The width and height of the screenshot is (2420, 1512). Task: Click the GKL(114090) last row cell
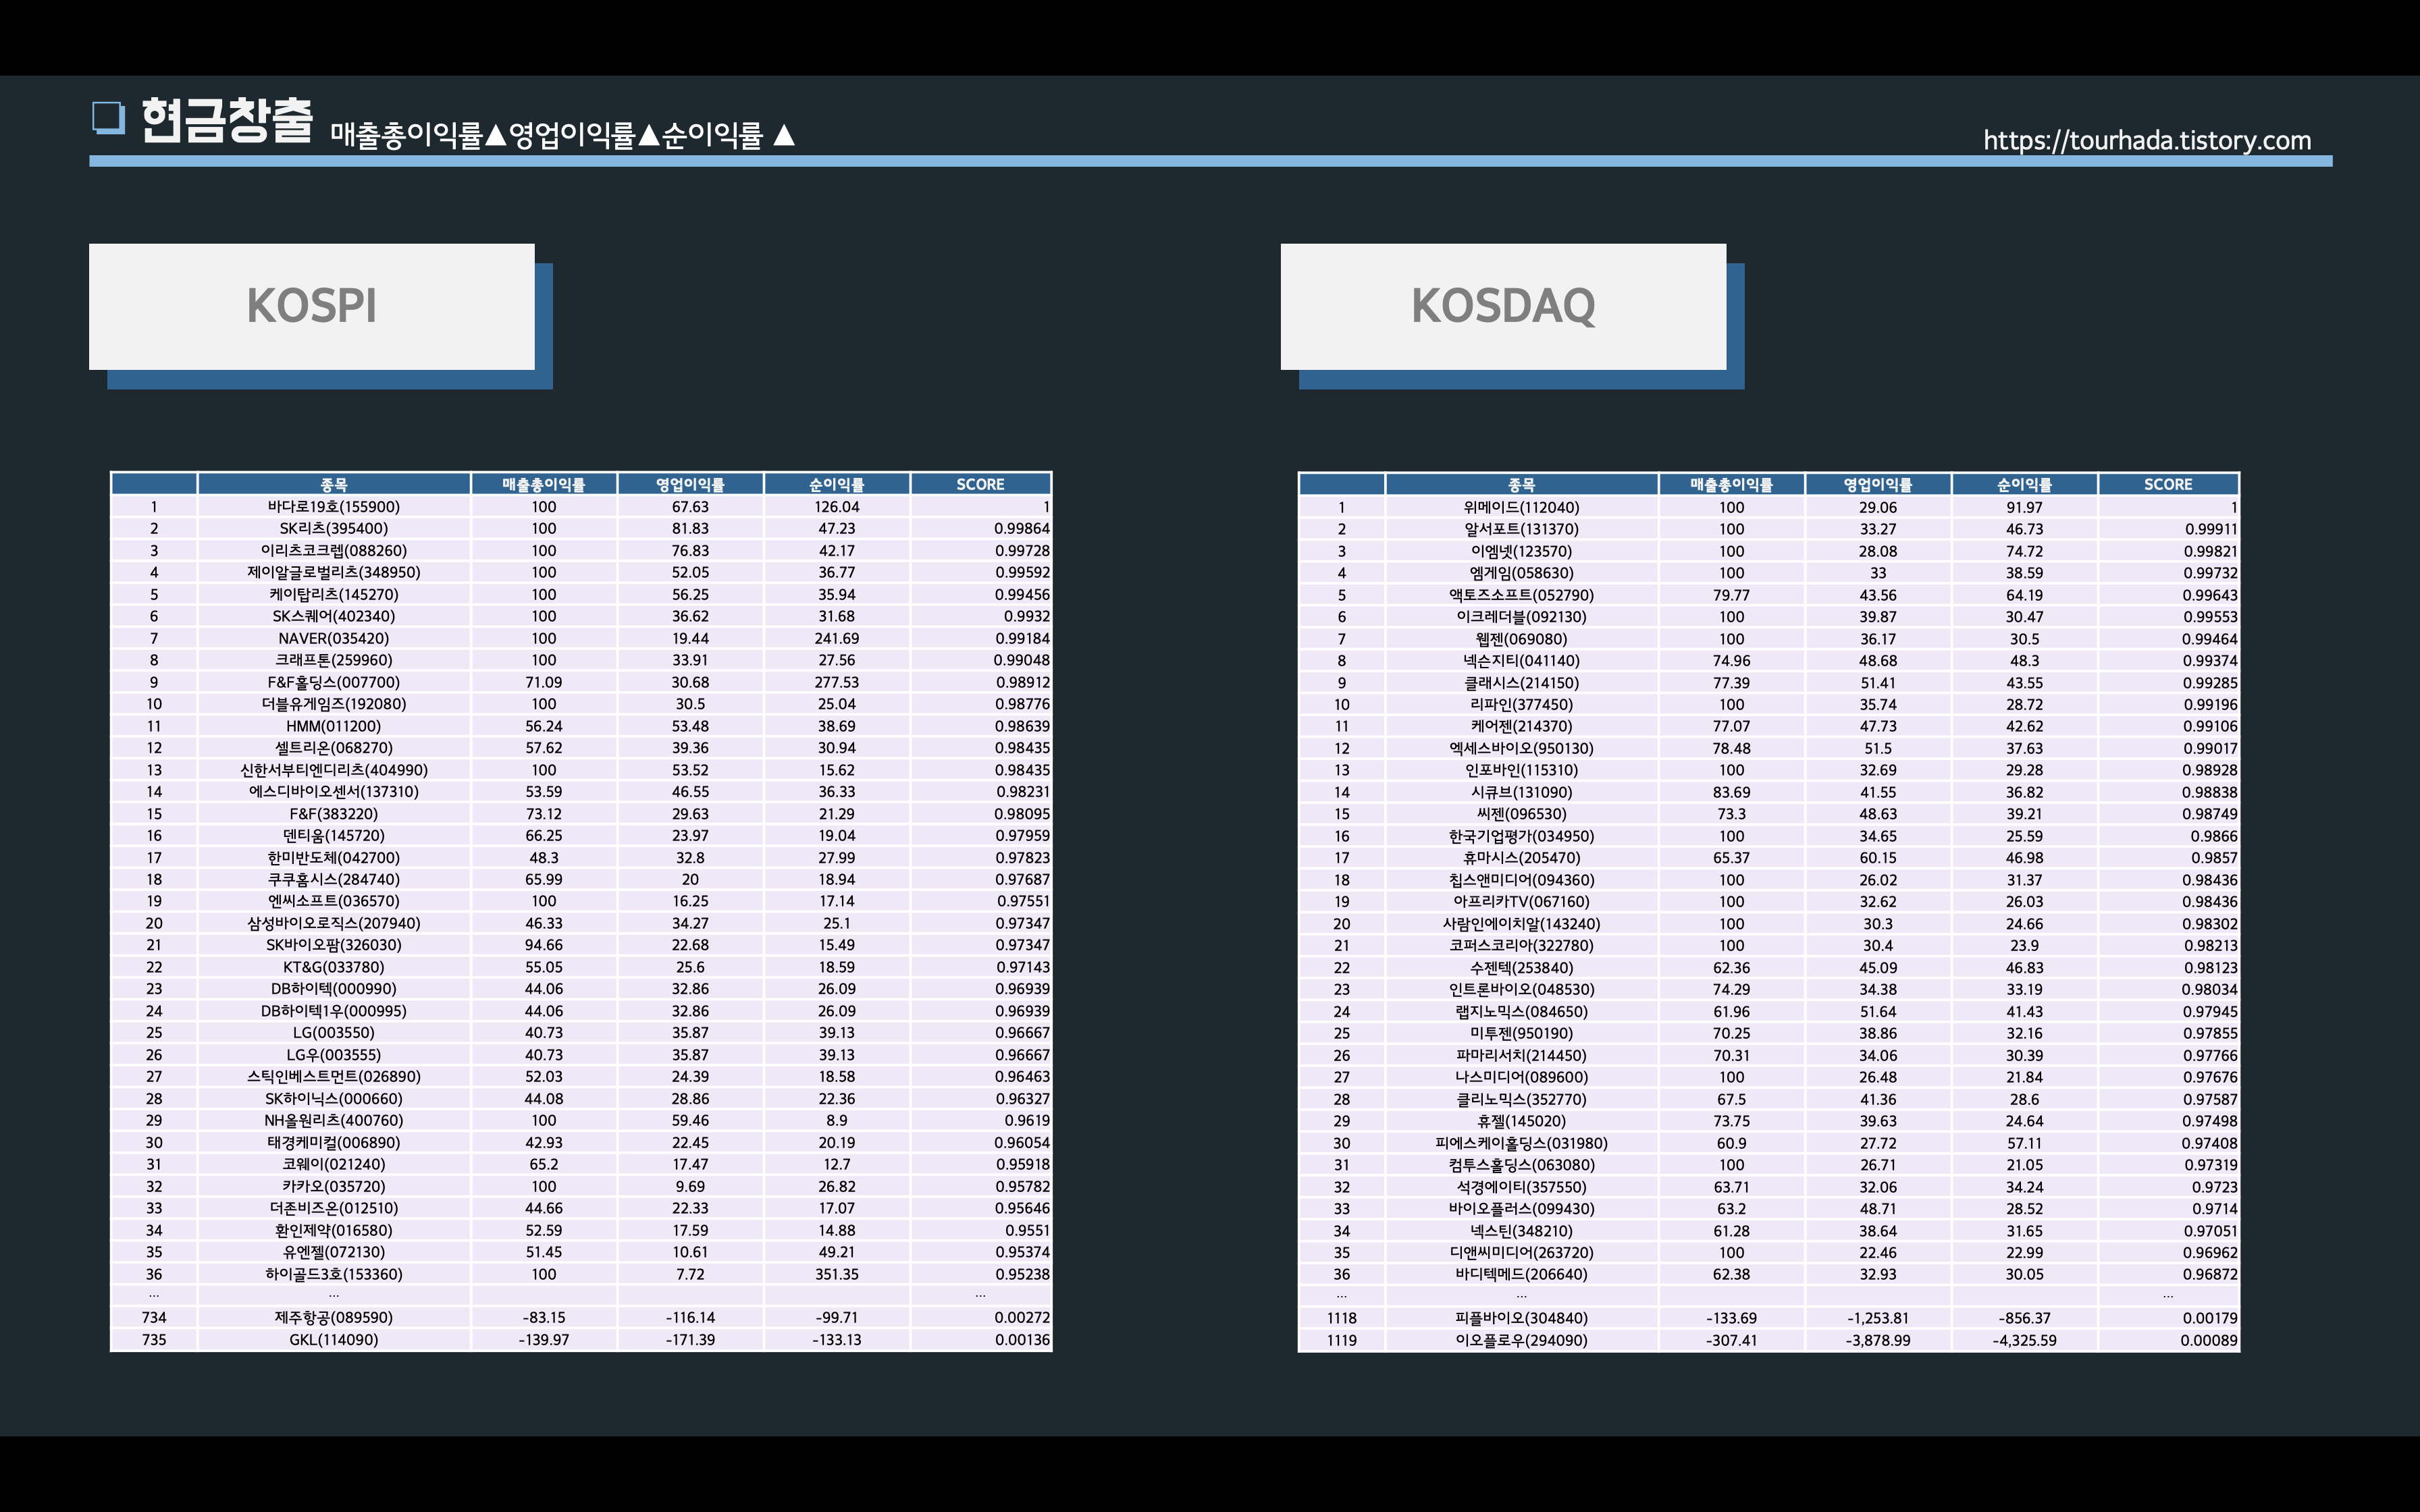point(333,1340)
